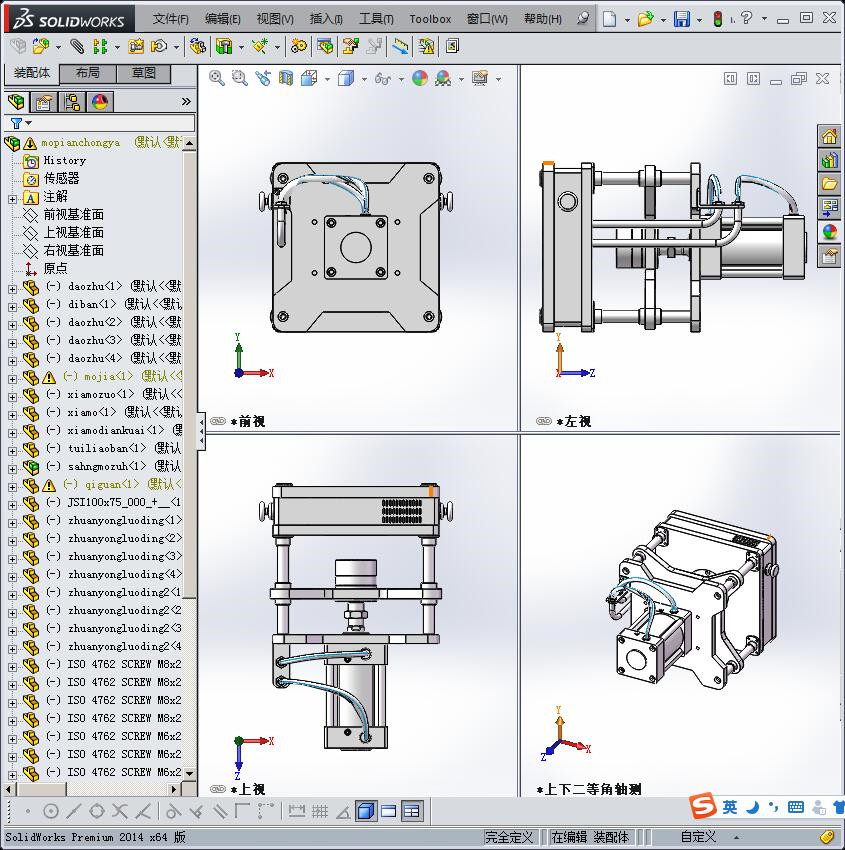Click the 自定义 units status bar entry
Image resolution: width=845 pixels, height=850 pixels.
698,837
